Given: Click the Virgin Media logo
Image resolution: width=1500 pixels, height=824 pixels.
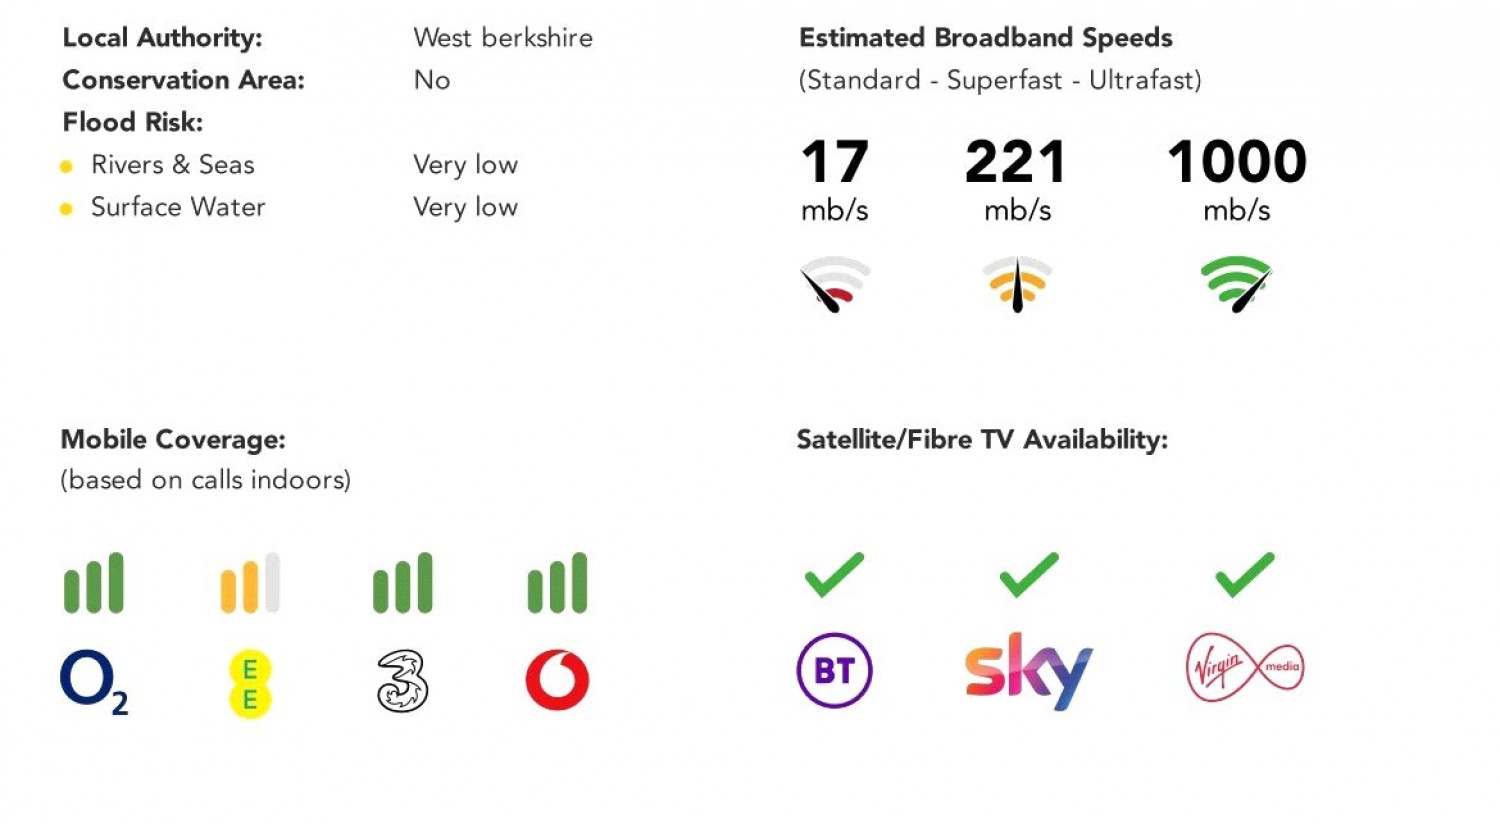Looking at the screenshot, I should click(x=1244, y=668).
